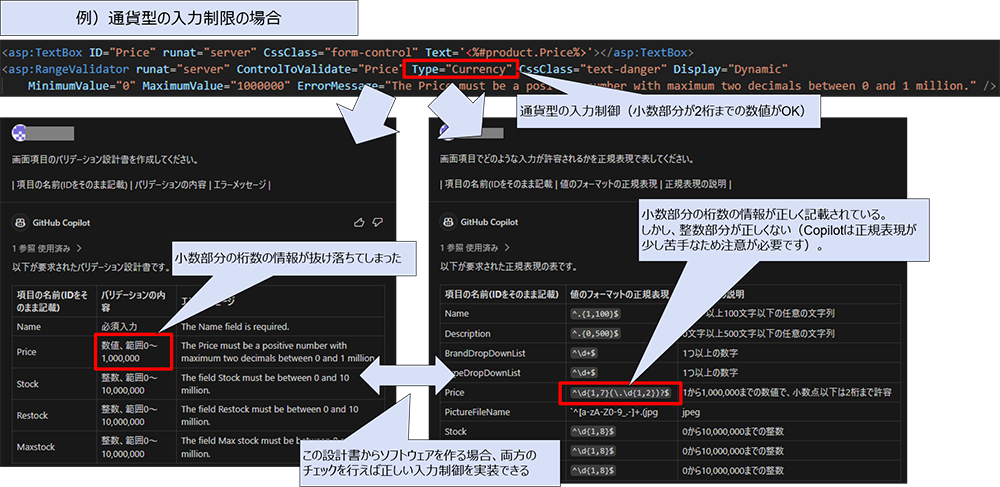
Task: Click reply text '以下が要求されたバリデーション設計書です。'
Action: click(x=89, y=266)
